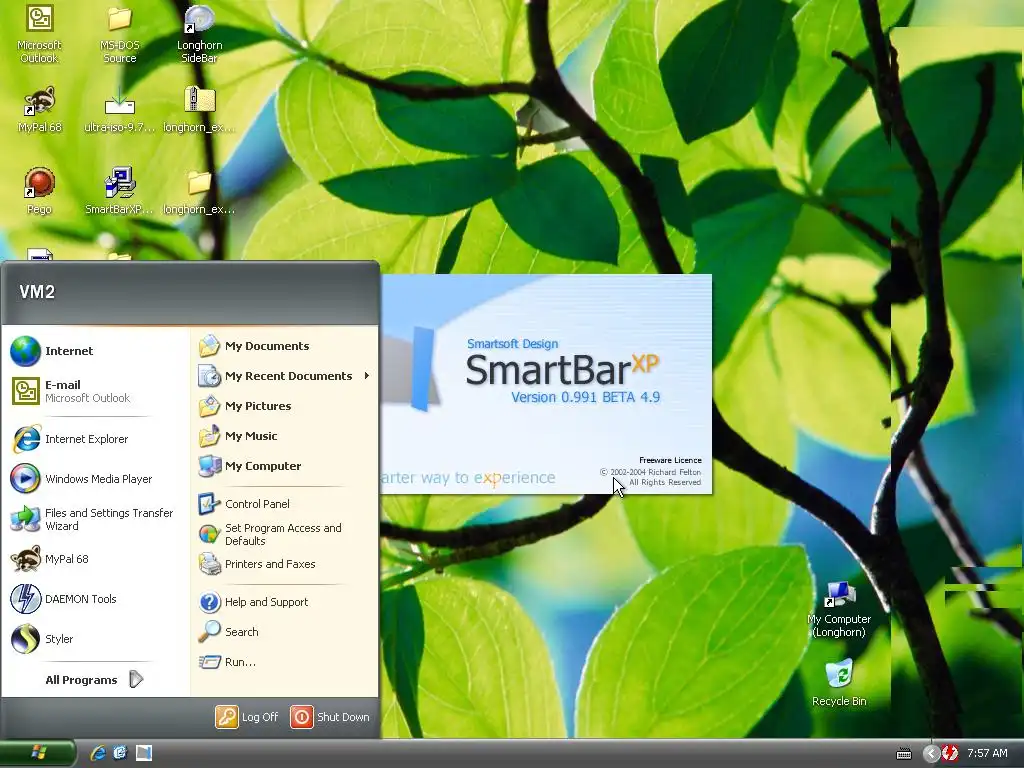Open Files and Settings Transfer Wizard
The height and width of the screenshot is (768, 1024).
coord(95,519)
